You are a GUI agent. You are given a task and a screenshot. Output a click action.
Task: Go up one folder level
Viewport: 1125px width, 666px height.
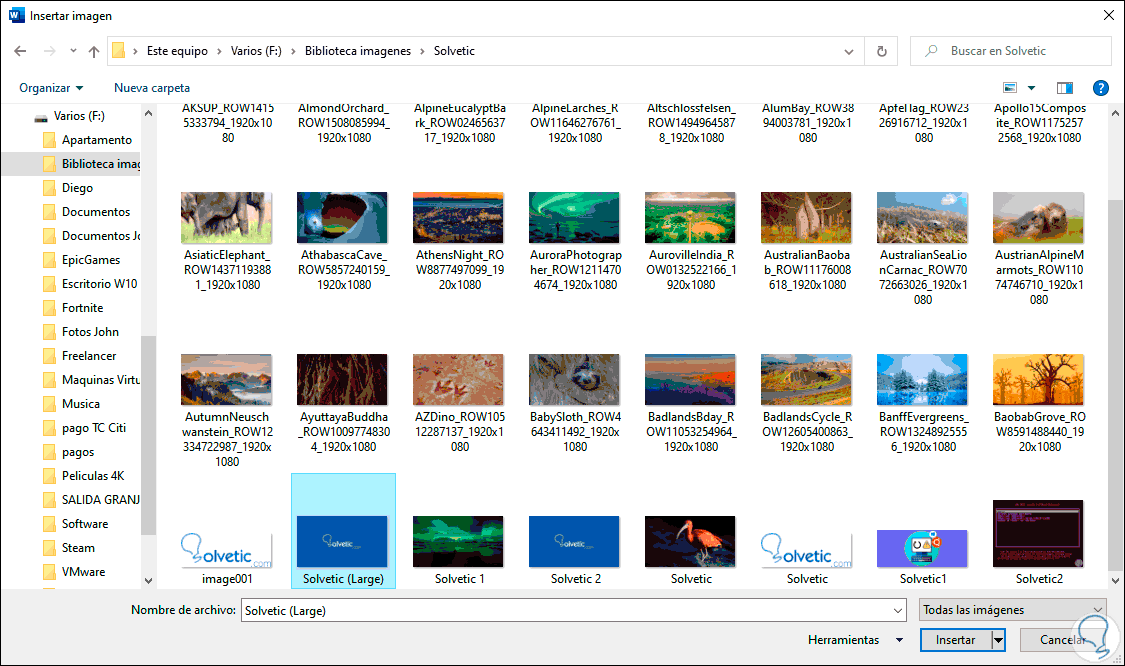pos(94,51)
